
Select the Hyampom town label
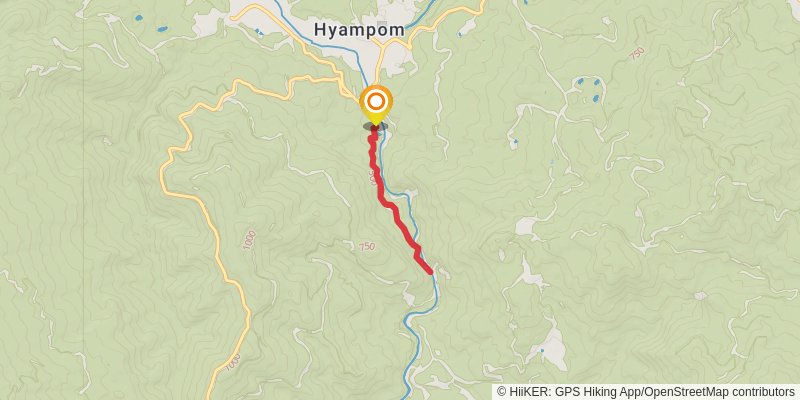click(x=359, y=30)
